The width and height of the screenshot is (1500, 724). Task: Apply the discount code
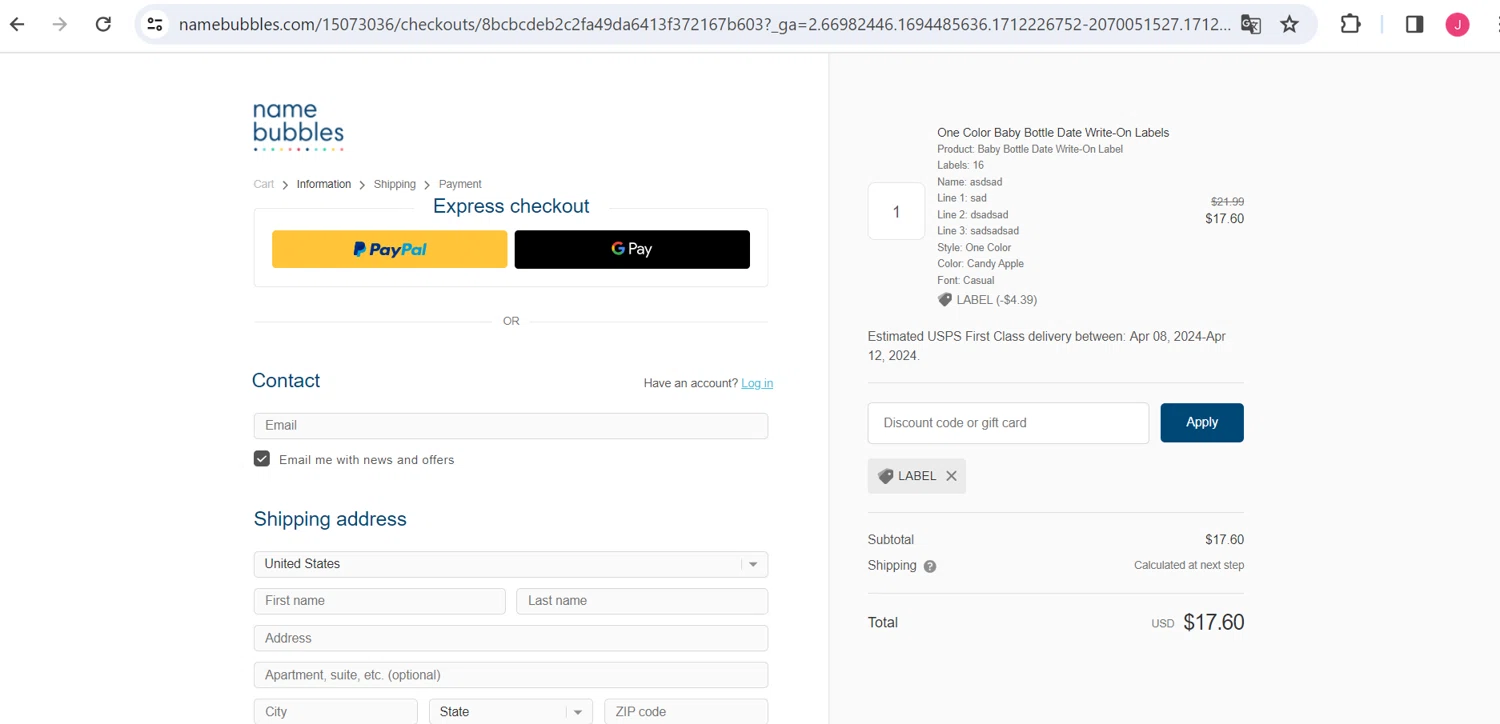coord(1201,423)
